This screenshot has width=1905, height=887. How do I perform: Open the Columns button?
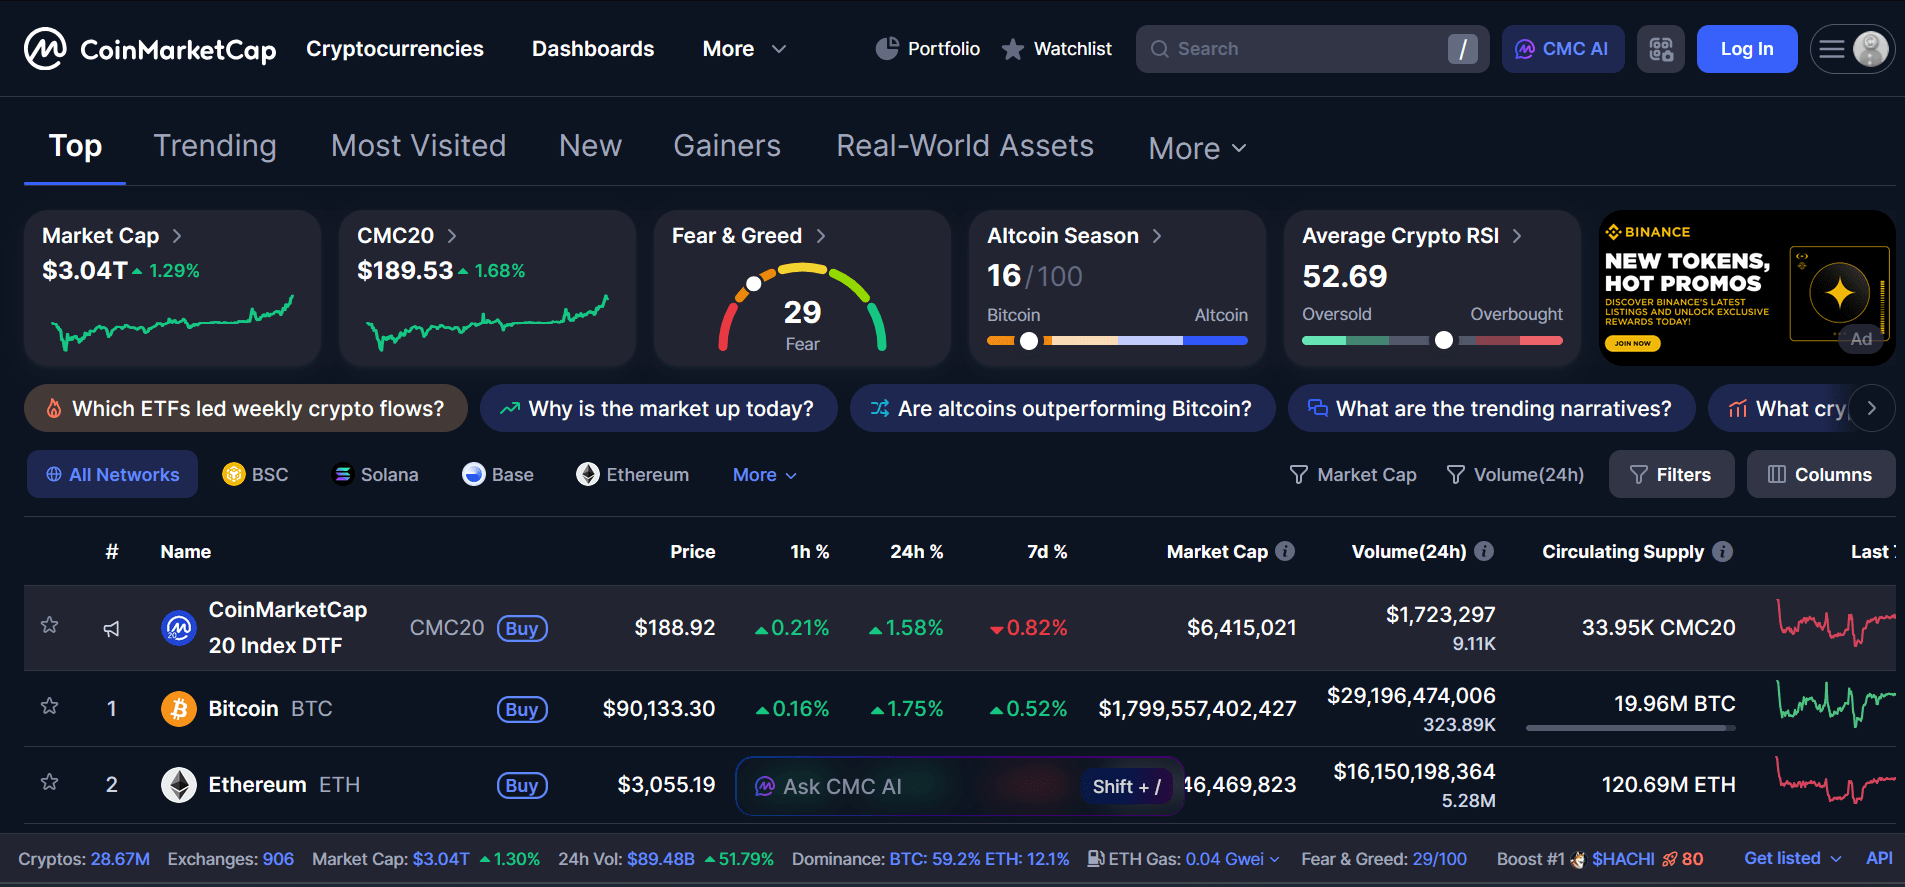click(1821, 474)
